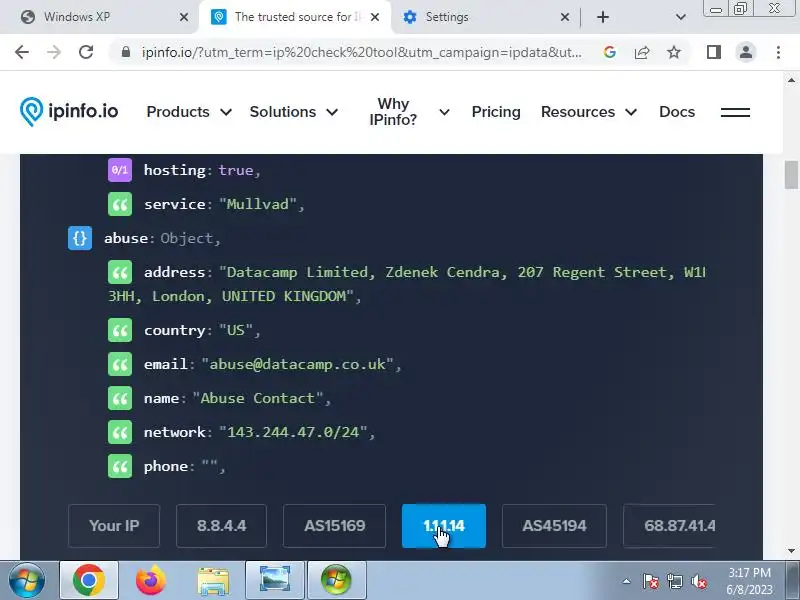Show hidden tray icons arrow
This screenshot has height=600, width=800.
coord(627,581)
